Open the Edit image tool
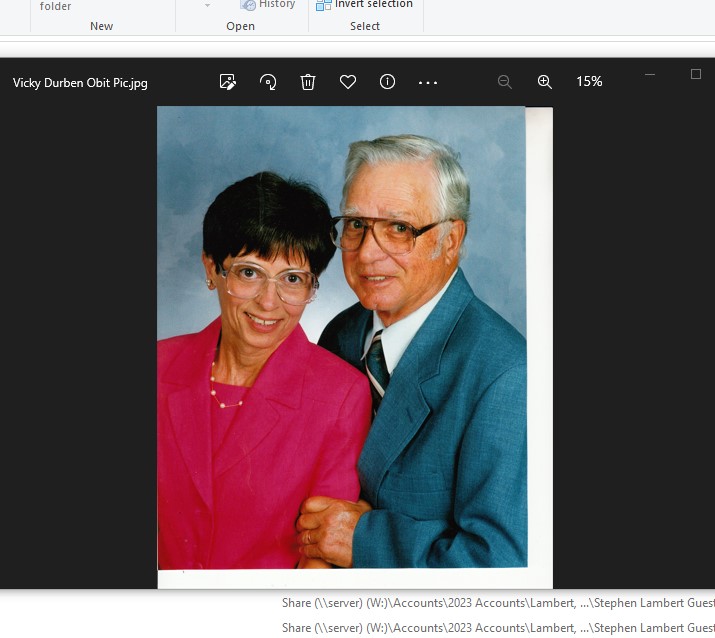Viewport: 715px width, 638px height. point(228,82)
